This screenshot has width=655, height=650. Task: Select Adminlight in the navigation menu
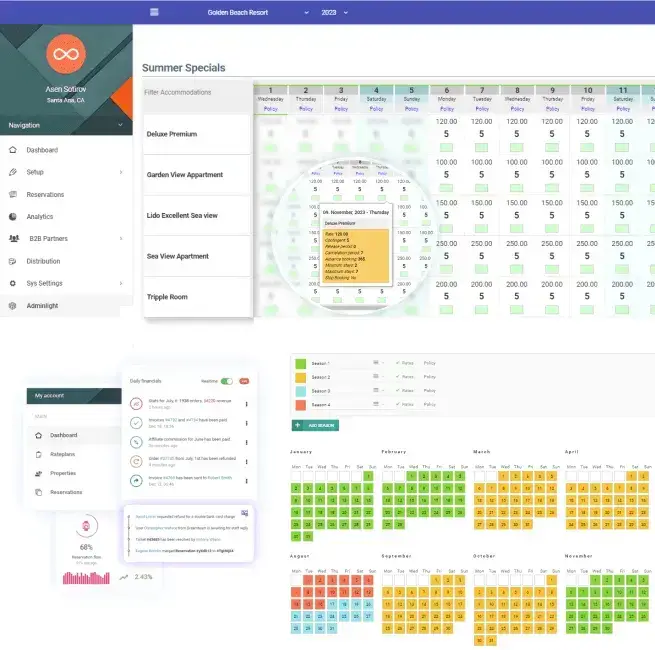point(66,306)
